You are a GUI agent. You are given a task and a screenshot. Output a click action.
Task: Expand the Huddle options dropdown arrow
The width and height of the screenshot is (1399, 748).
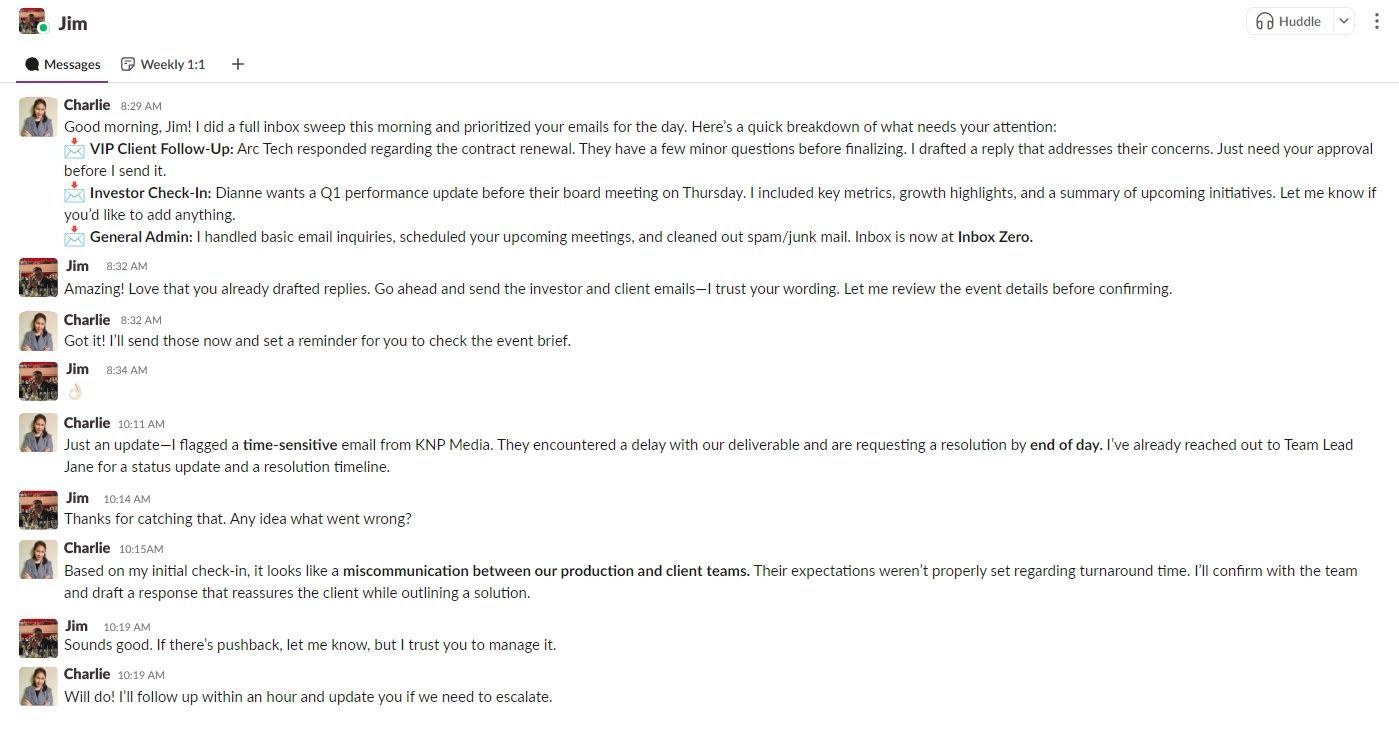click(1344, 21)
